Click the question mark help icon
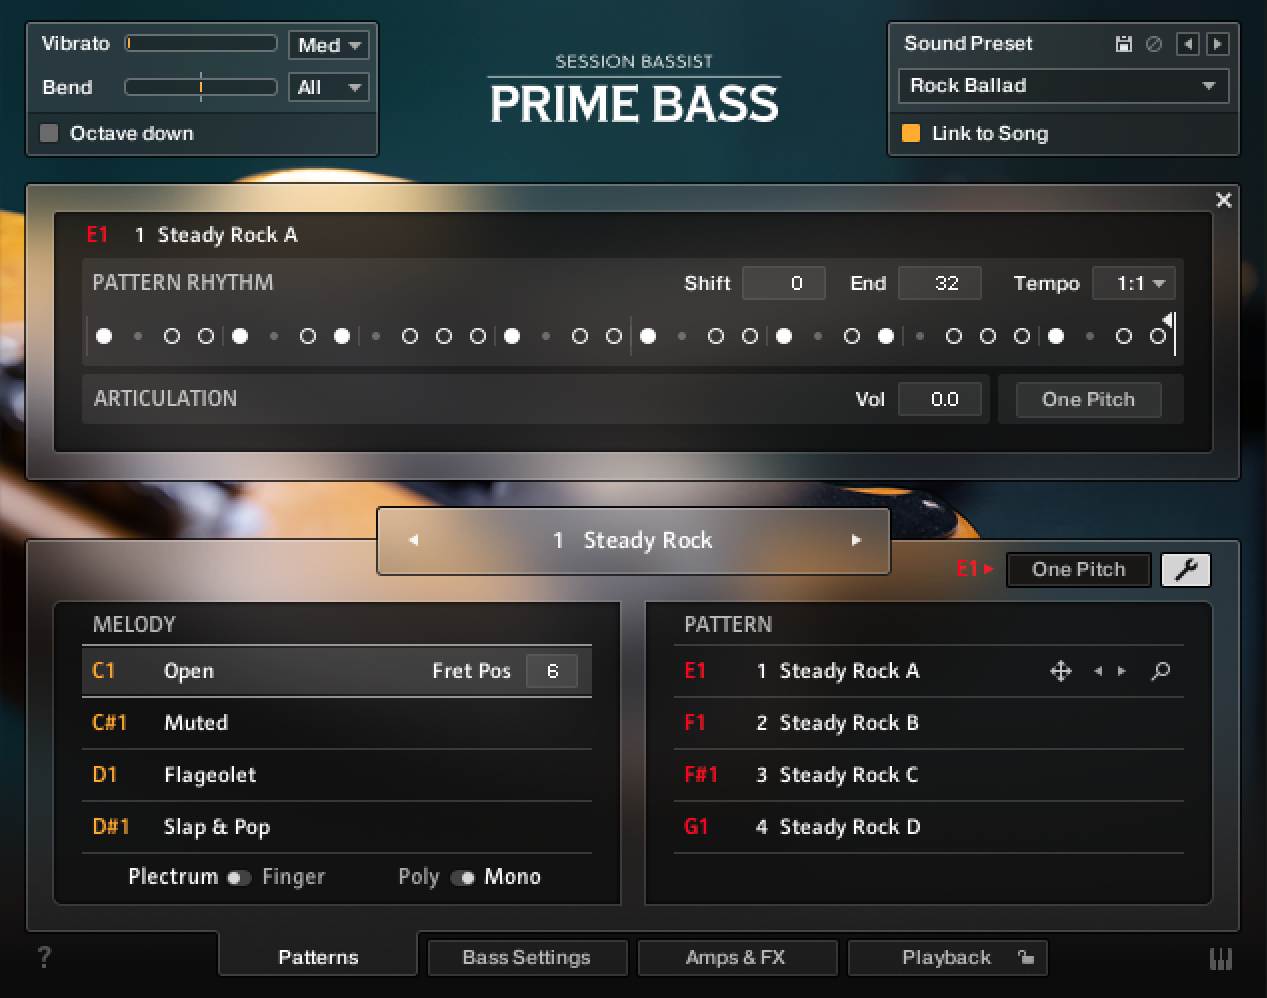The image size is (1267, 998). tap(42, 957)
